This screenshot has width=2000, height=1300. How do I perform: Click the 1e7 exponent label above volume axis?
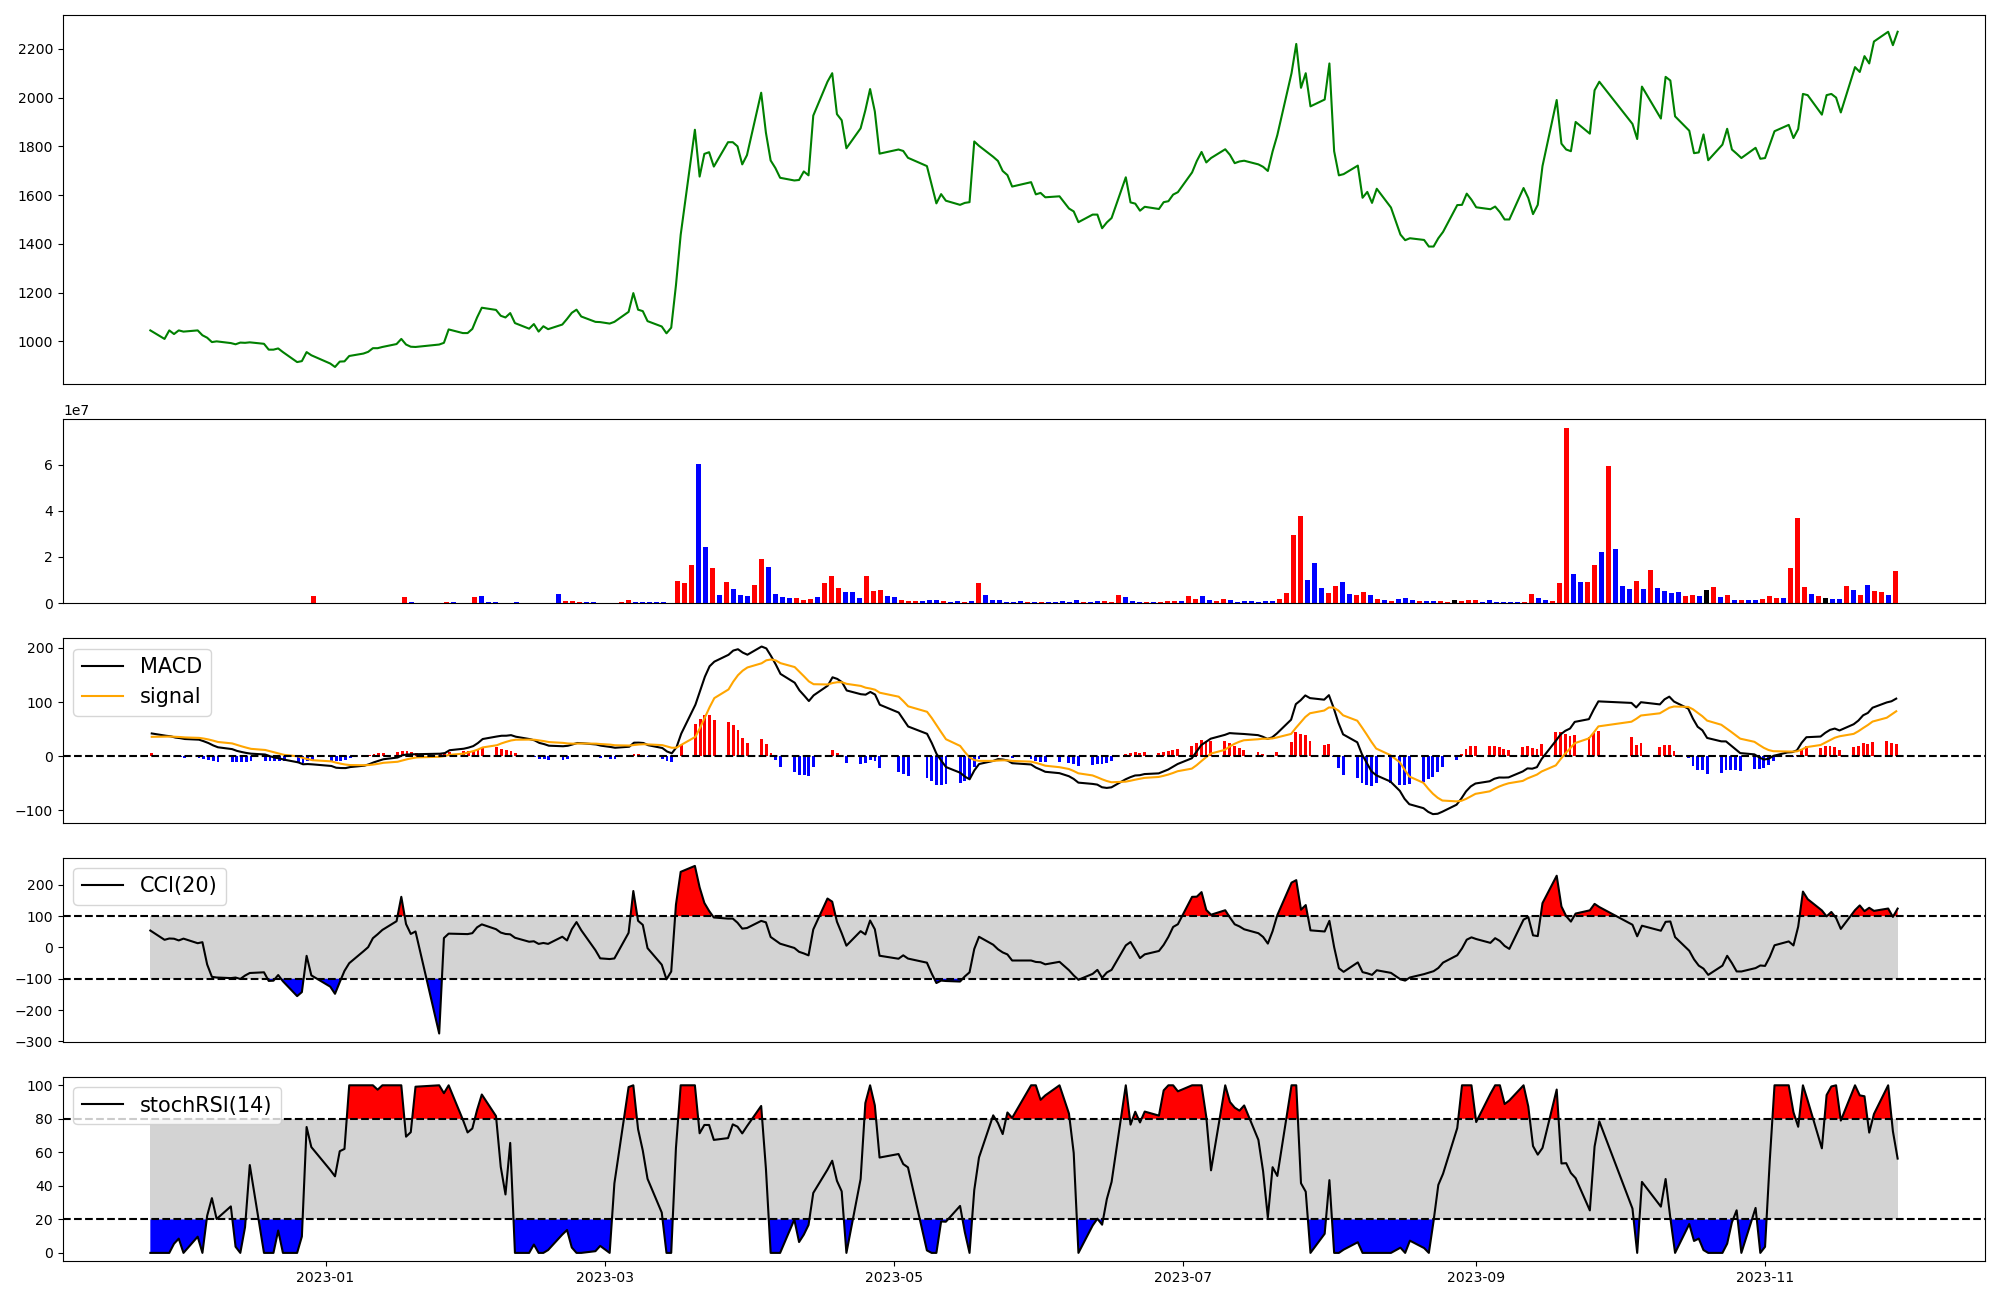tap(76, 411)
